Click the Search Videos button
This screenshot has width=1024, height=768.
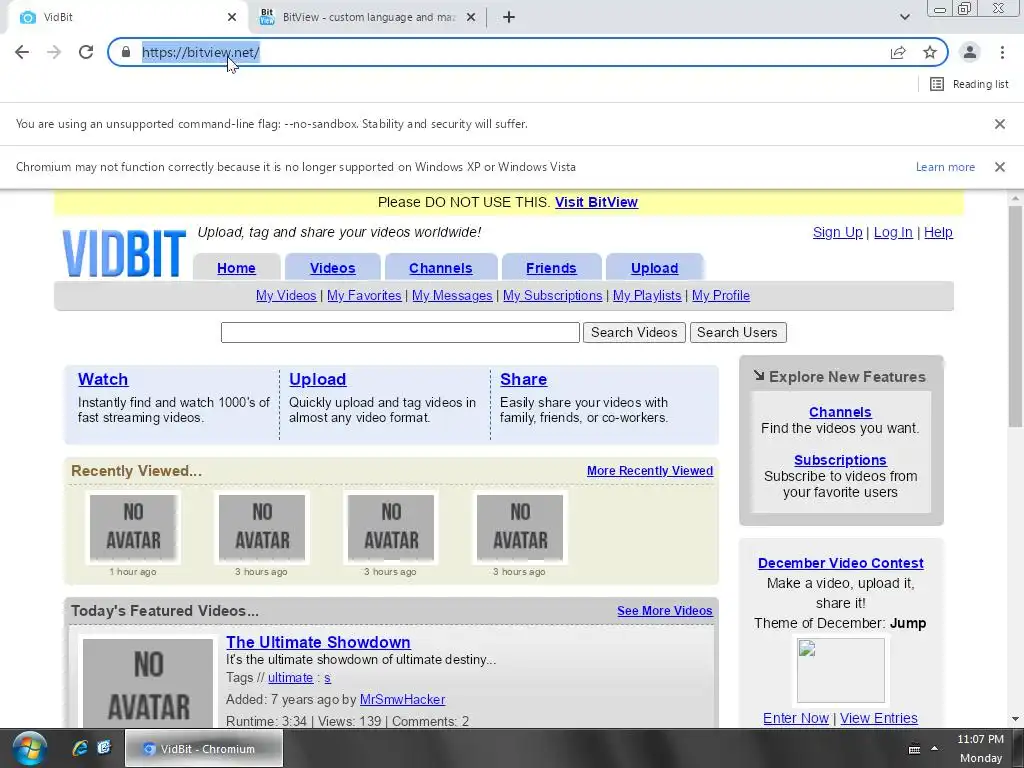click(x=634, y=332)
